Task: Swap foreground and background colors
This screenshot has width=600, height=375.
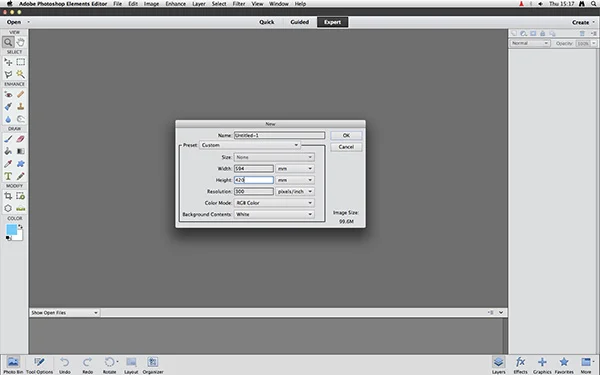Action: coord(20,227)
